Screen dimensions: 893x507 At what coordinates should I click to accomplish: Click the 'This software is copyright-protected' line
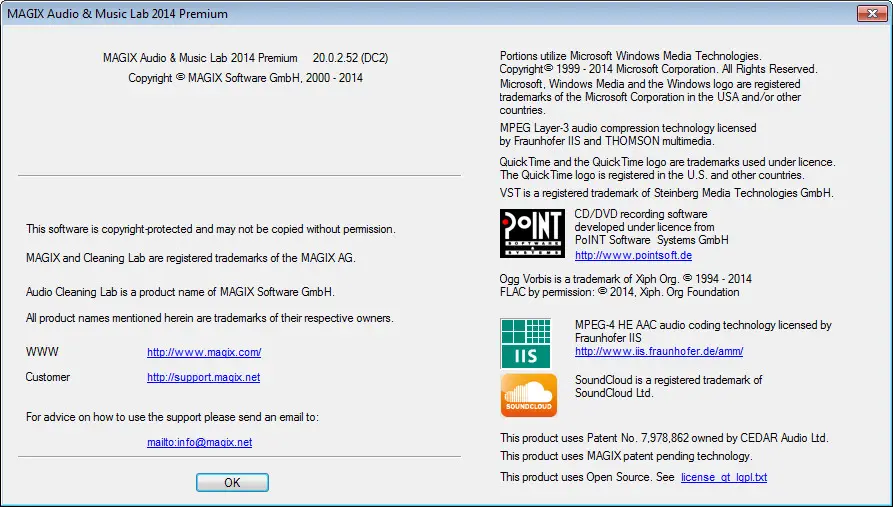pos(211,230)
